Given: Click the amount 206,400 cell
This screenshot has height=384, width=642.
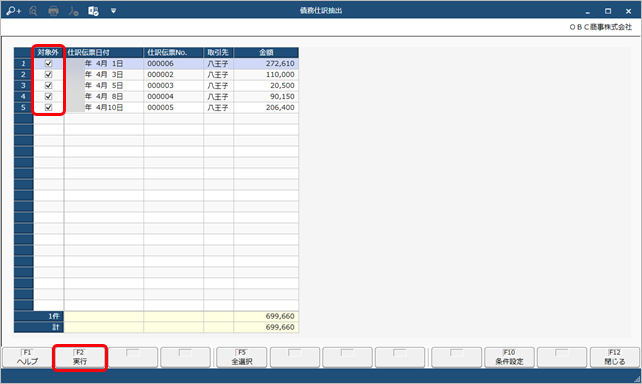Looking at the screenshot, I should tap(266, 108).
